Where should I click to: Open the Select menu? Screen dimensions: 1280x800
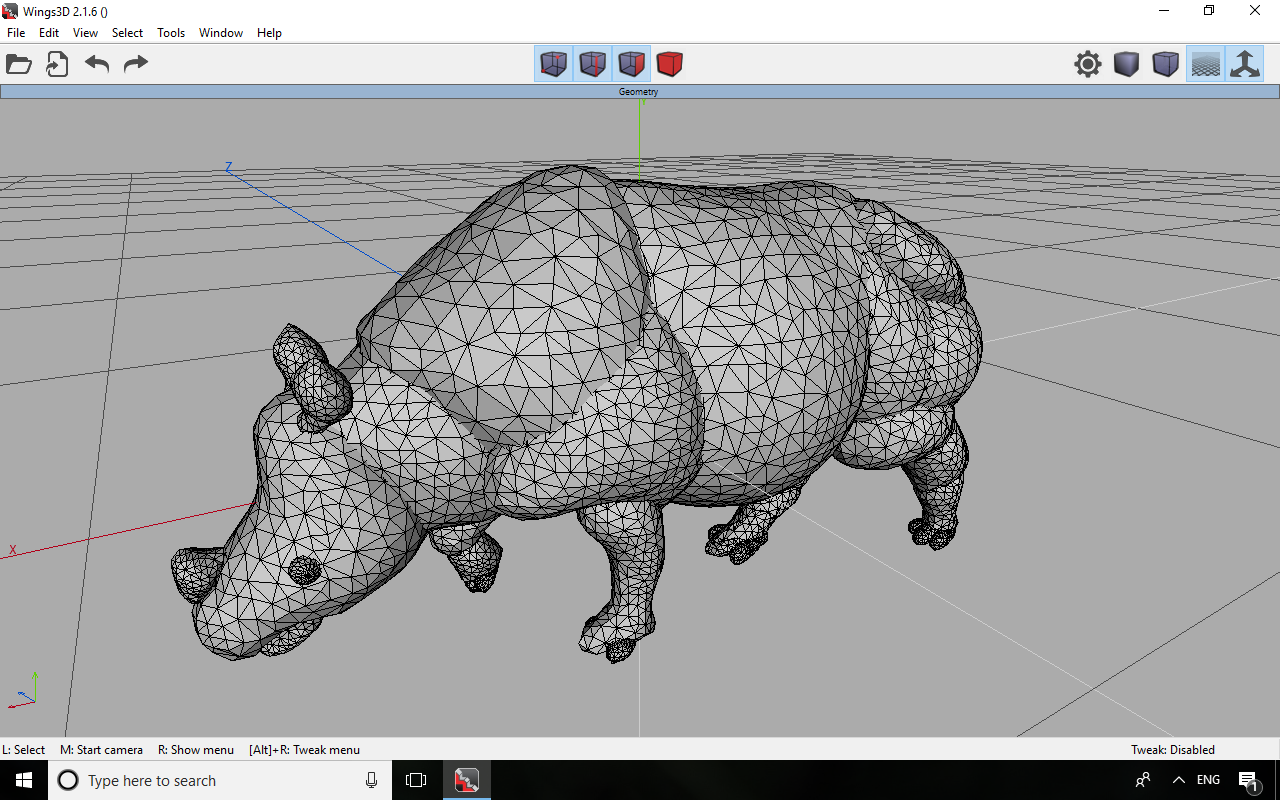point(127,32)
